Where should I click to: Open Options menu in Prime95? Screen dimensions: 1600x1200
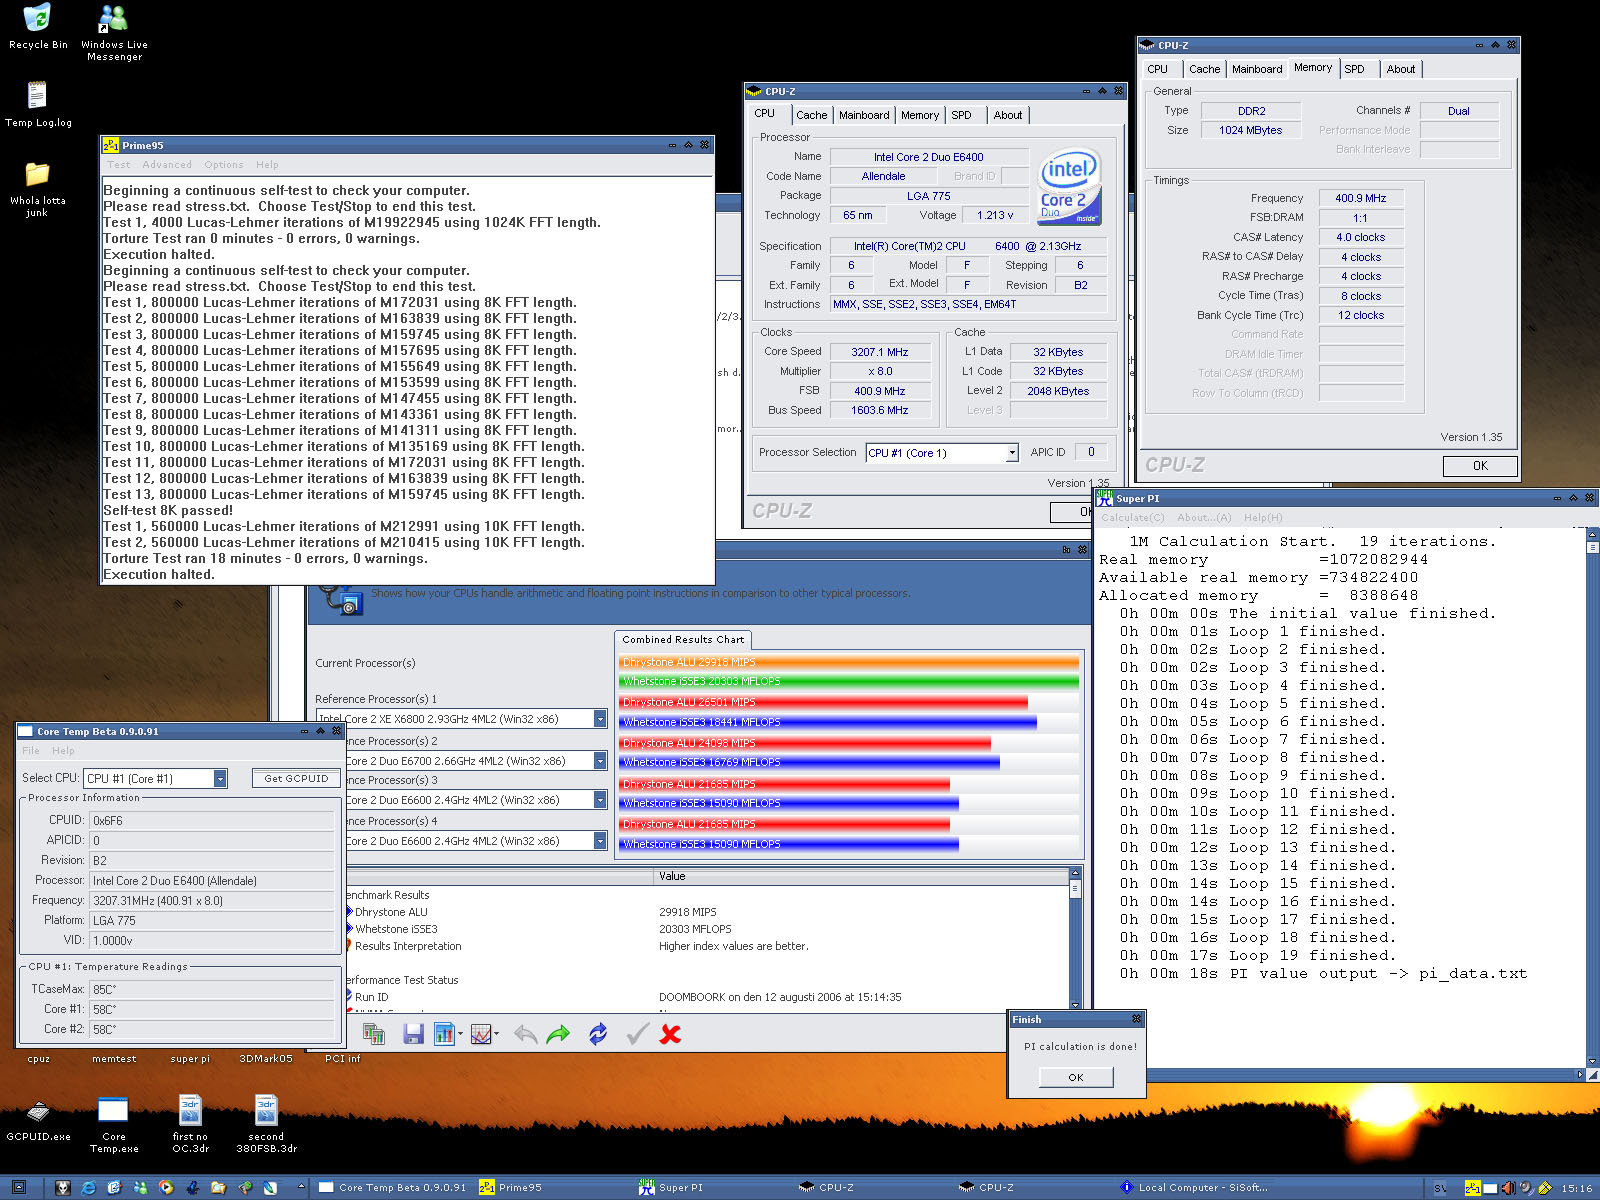224,165
